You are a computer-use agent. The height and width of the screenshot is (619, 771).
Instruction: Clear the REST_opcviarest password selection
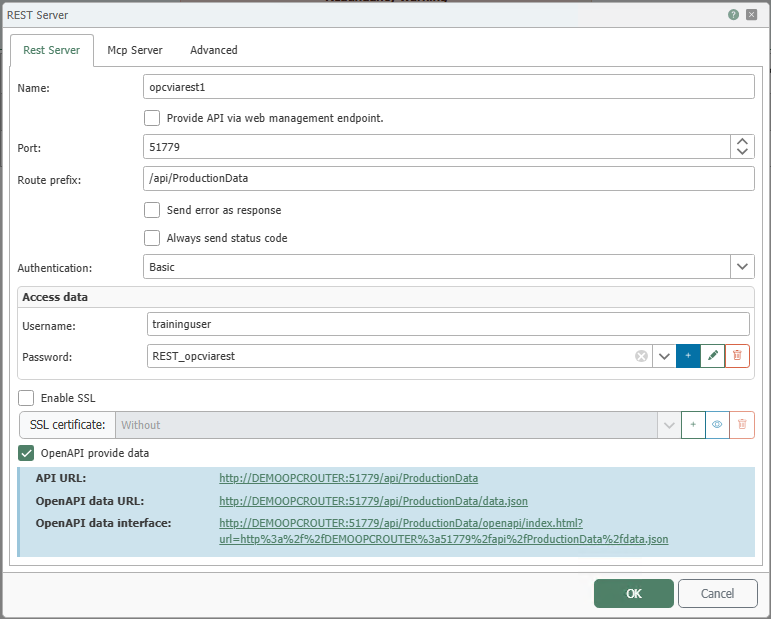[641, 356]
